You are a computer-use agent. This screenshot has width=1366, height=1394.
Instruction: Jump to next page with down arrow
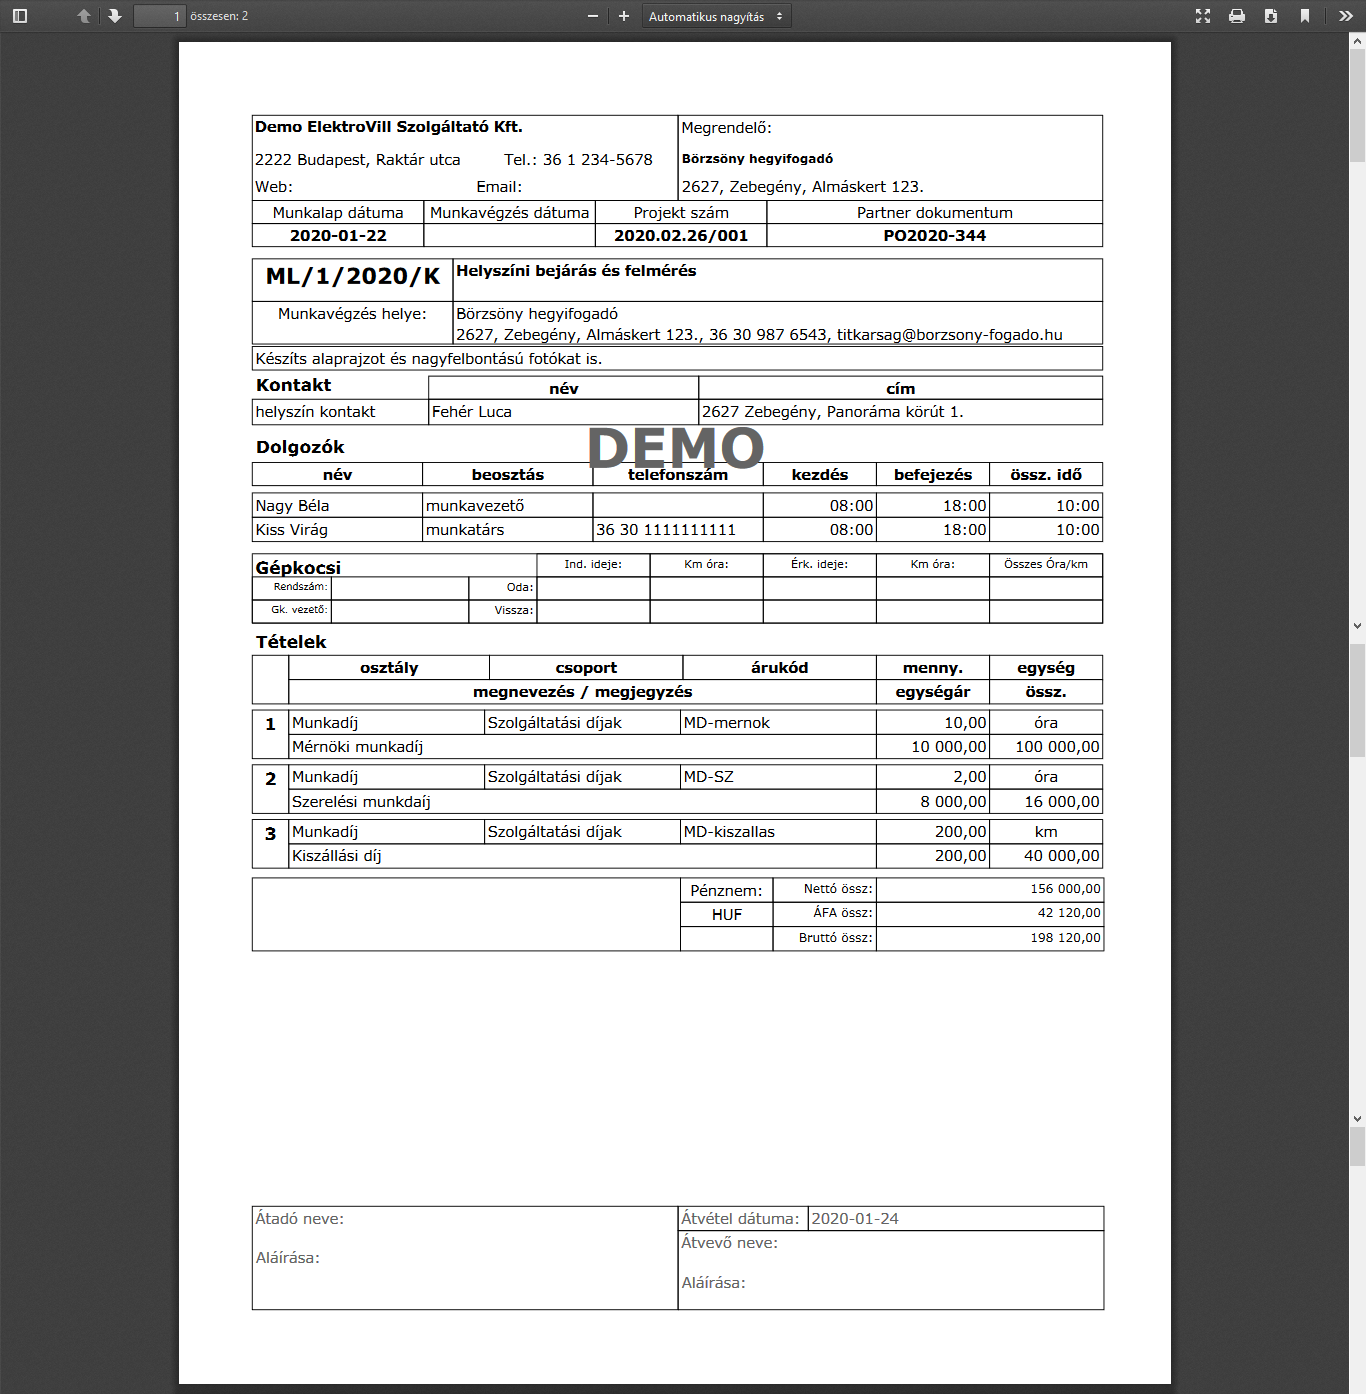[x=115, y=16]
